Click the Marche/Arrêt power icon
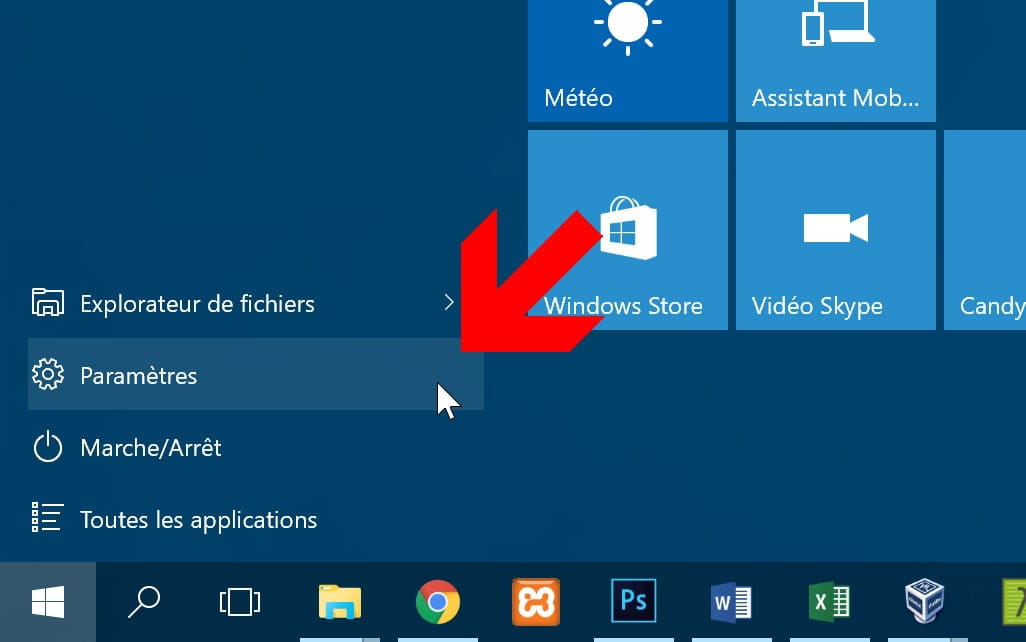The height and width of the screenshot is (642, 1026). click(x=48, y=448)
